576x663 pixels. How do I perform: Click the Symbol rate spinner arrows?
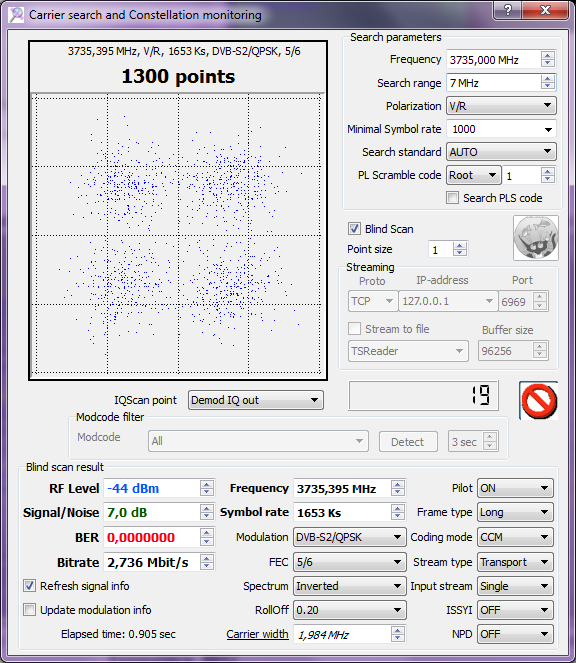point(398,512)
